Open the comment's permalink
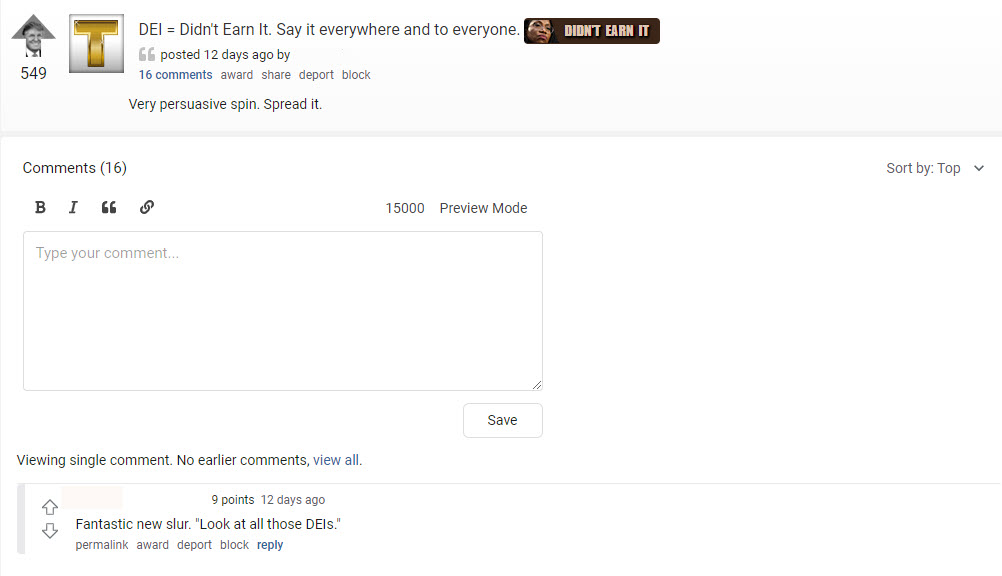 tap(102, 545)
